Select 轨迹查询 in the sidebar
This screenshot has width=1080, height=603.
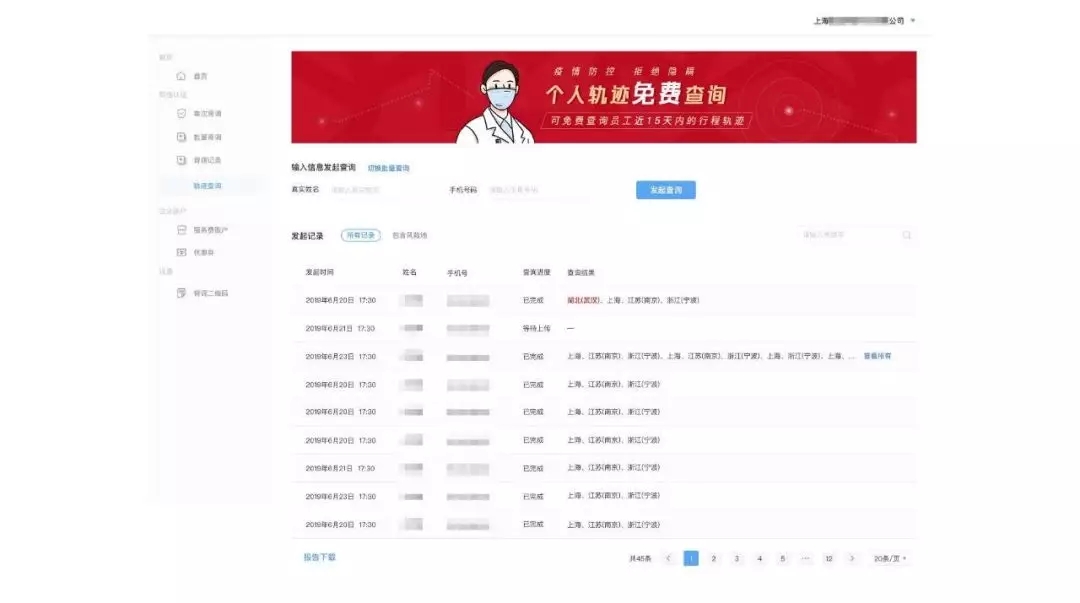point(207,185)
